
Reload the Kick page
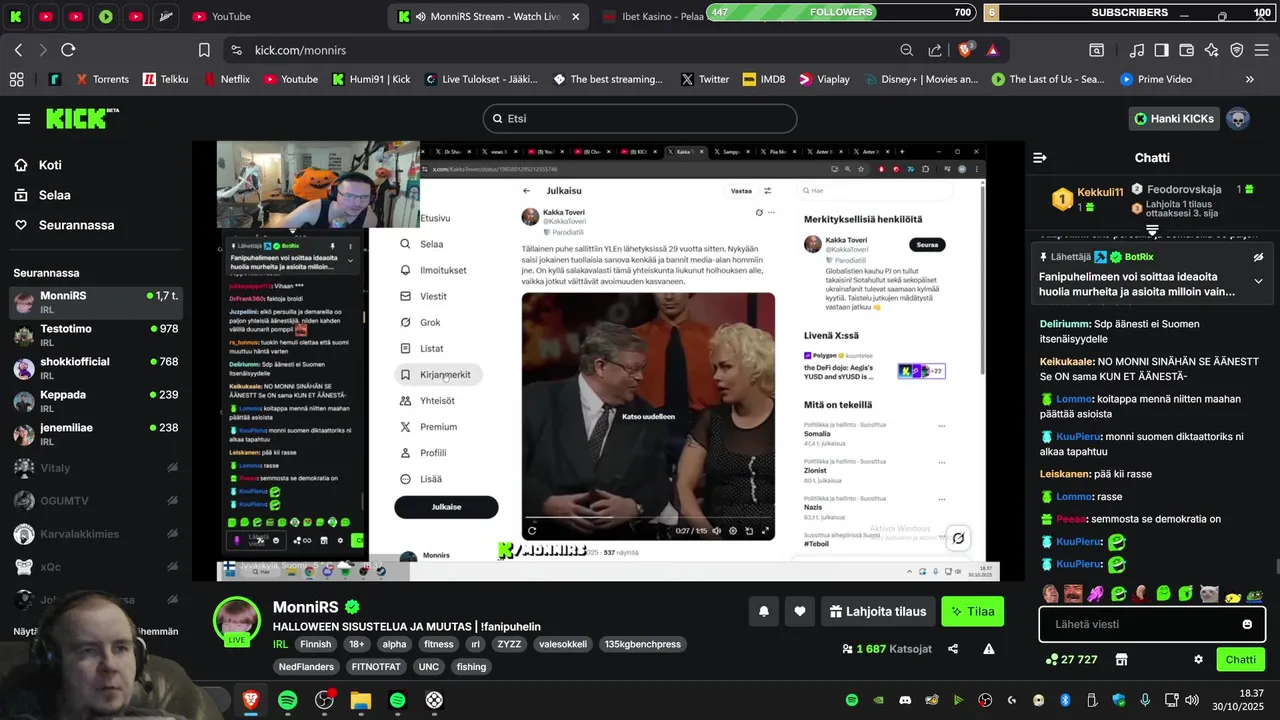68,50
